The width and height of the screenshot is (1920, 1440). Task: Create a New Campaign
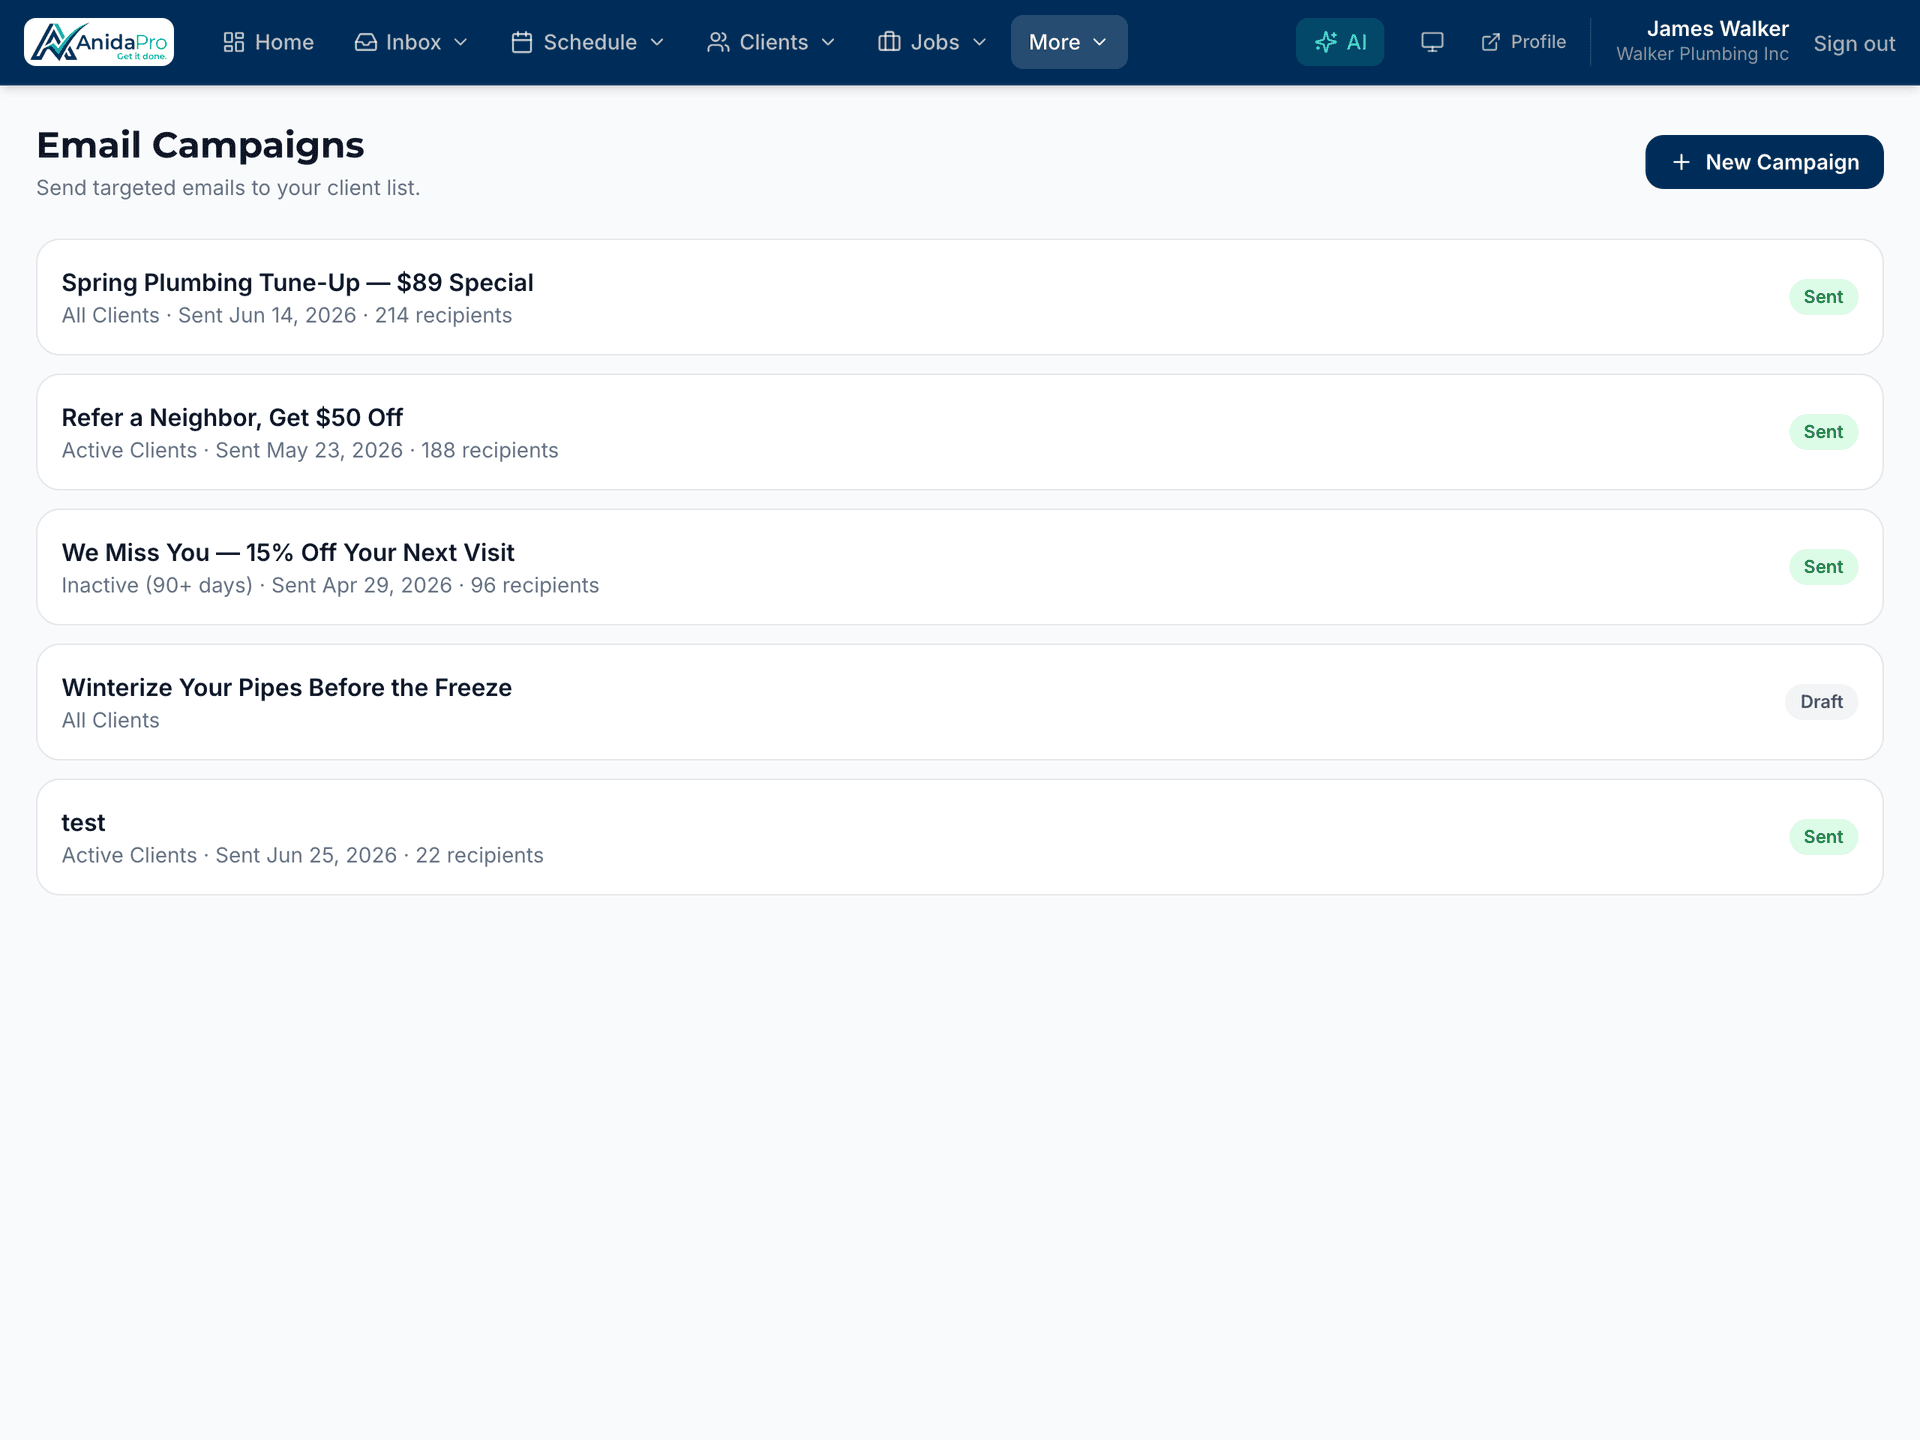(x=1764, y=162)
